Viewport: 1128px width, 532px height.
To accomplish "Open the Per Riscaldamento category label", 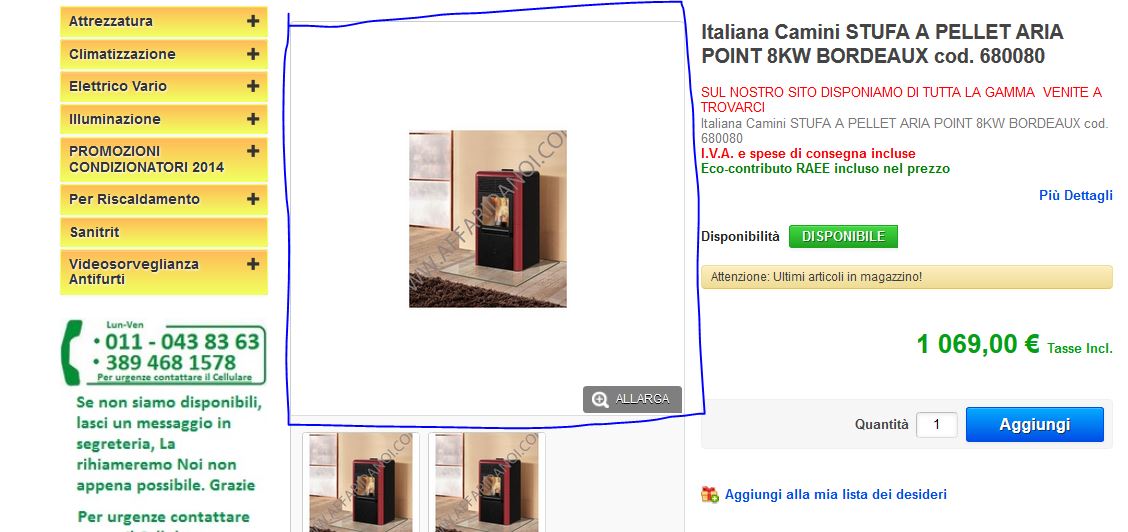I will pos(135,199).
